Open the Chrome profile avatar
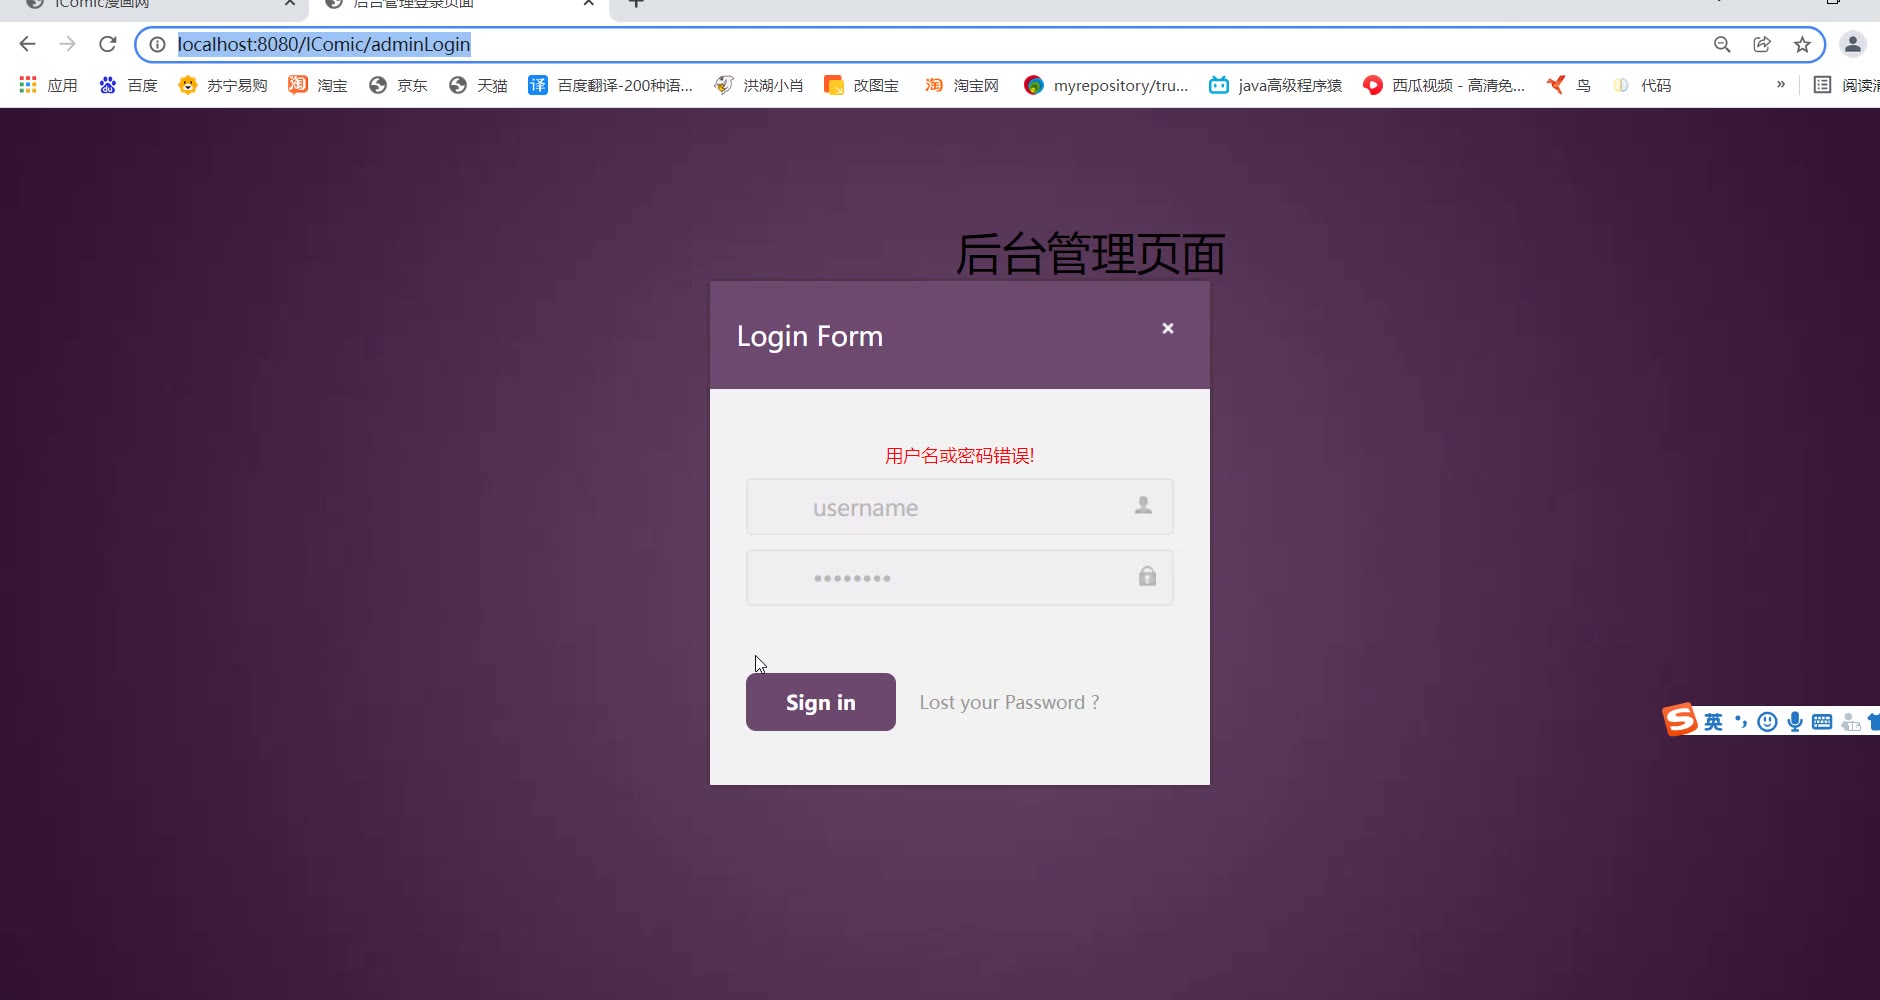This screenshot has width=1880, height=1000. tap(1853, 44)
